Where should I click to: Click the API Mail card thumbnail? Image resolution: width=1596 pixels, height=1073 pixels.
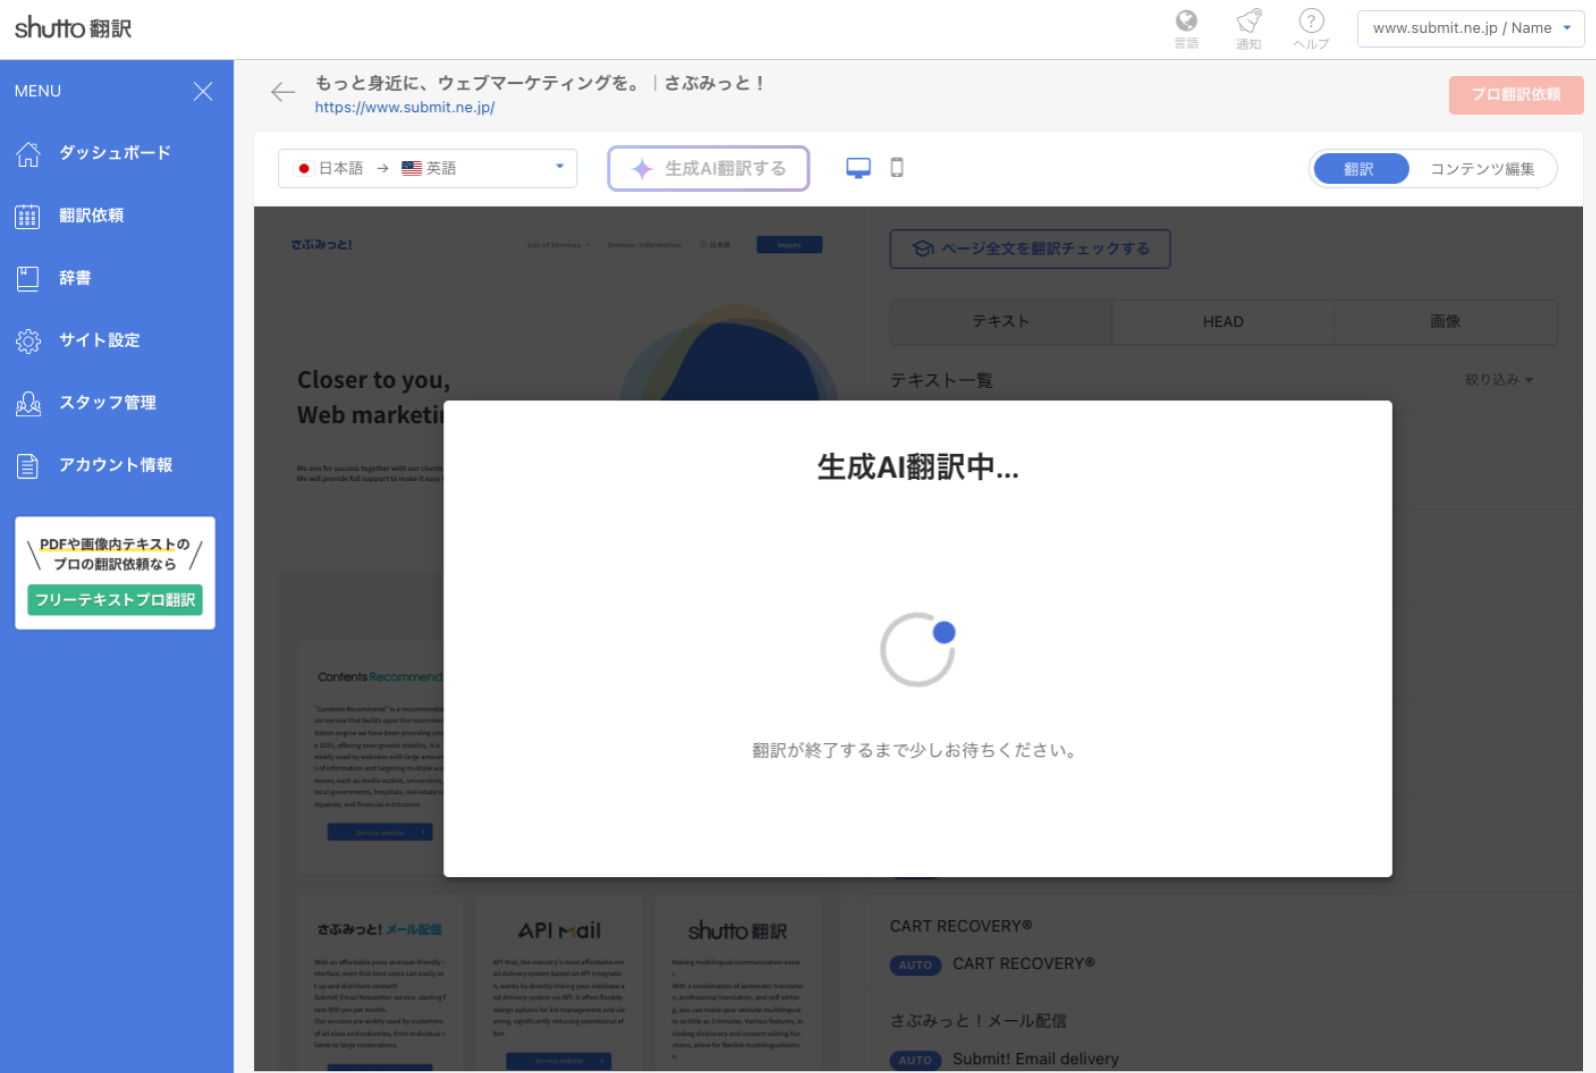click(x=559, y=982)
